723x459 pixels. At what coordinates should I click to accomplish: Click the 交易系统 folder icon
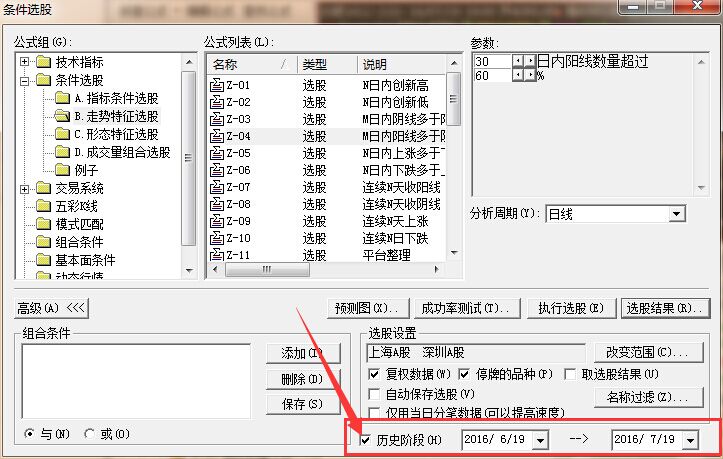(x=43, y=188)
